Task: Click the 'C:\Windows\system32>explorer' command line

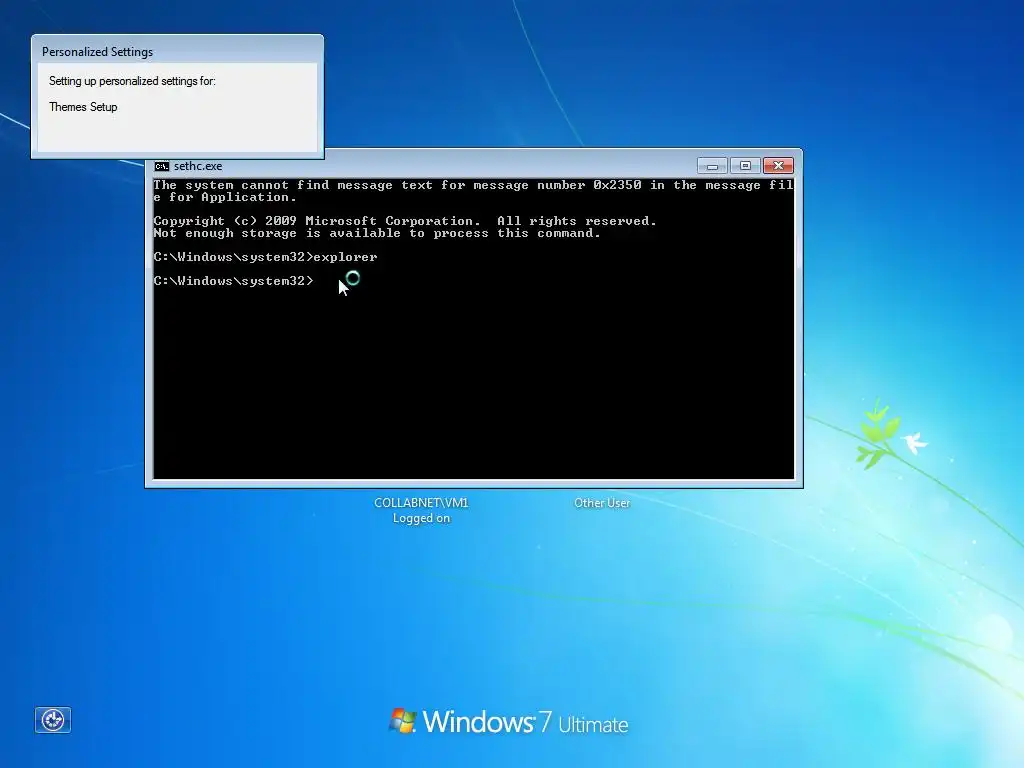Action: point(265,257)
